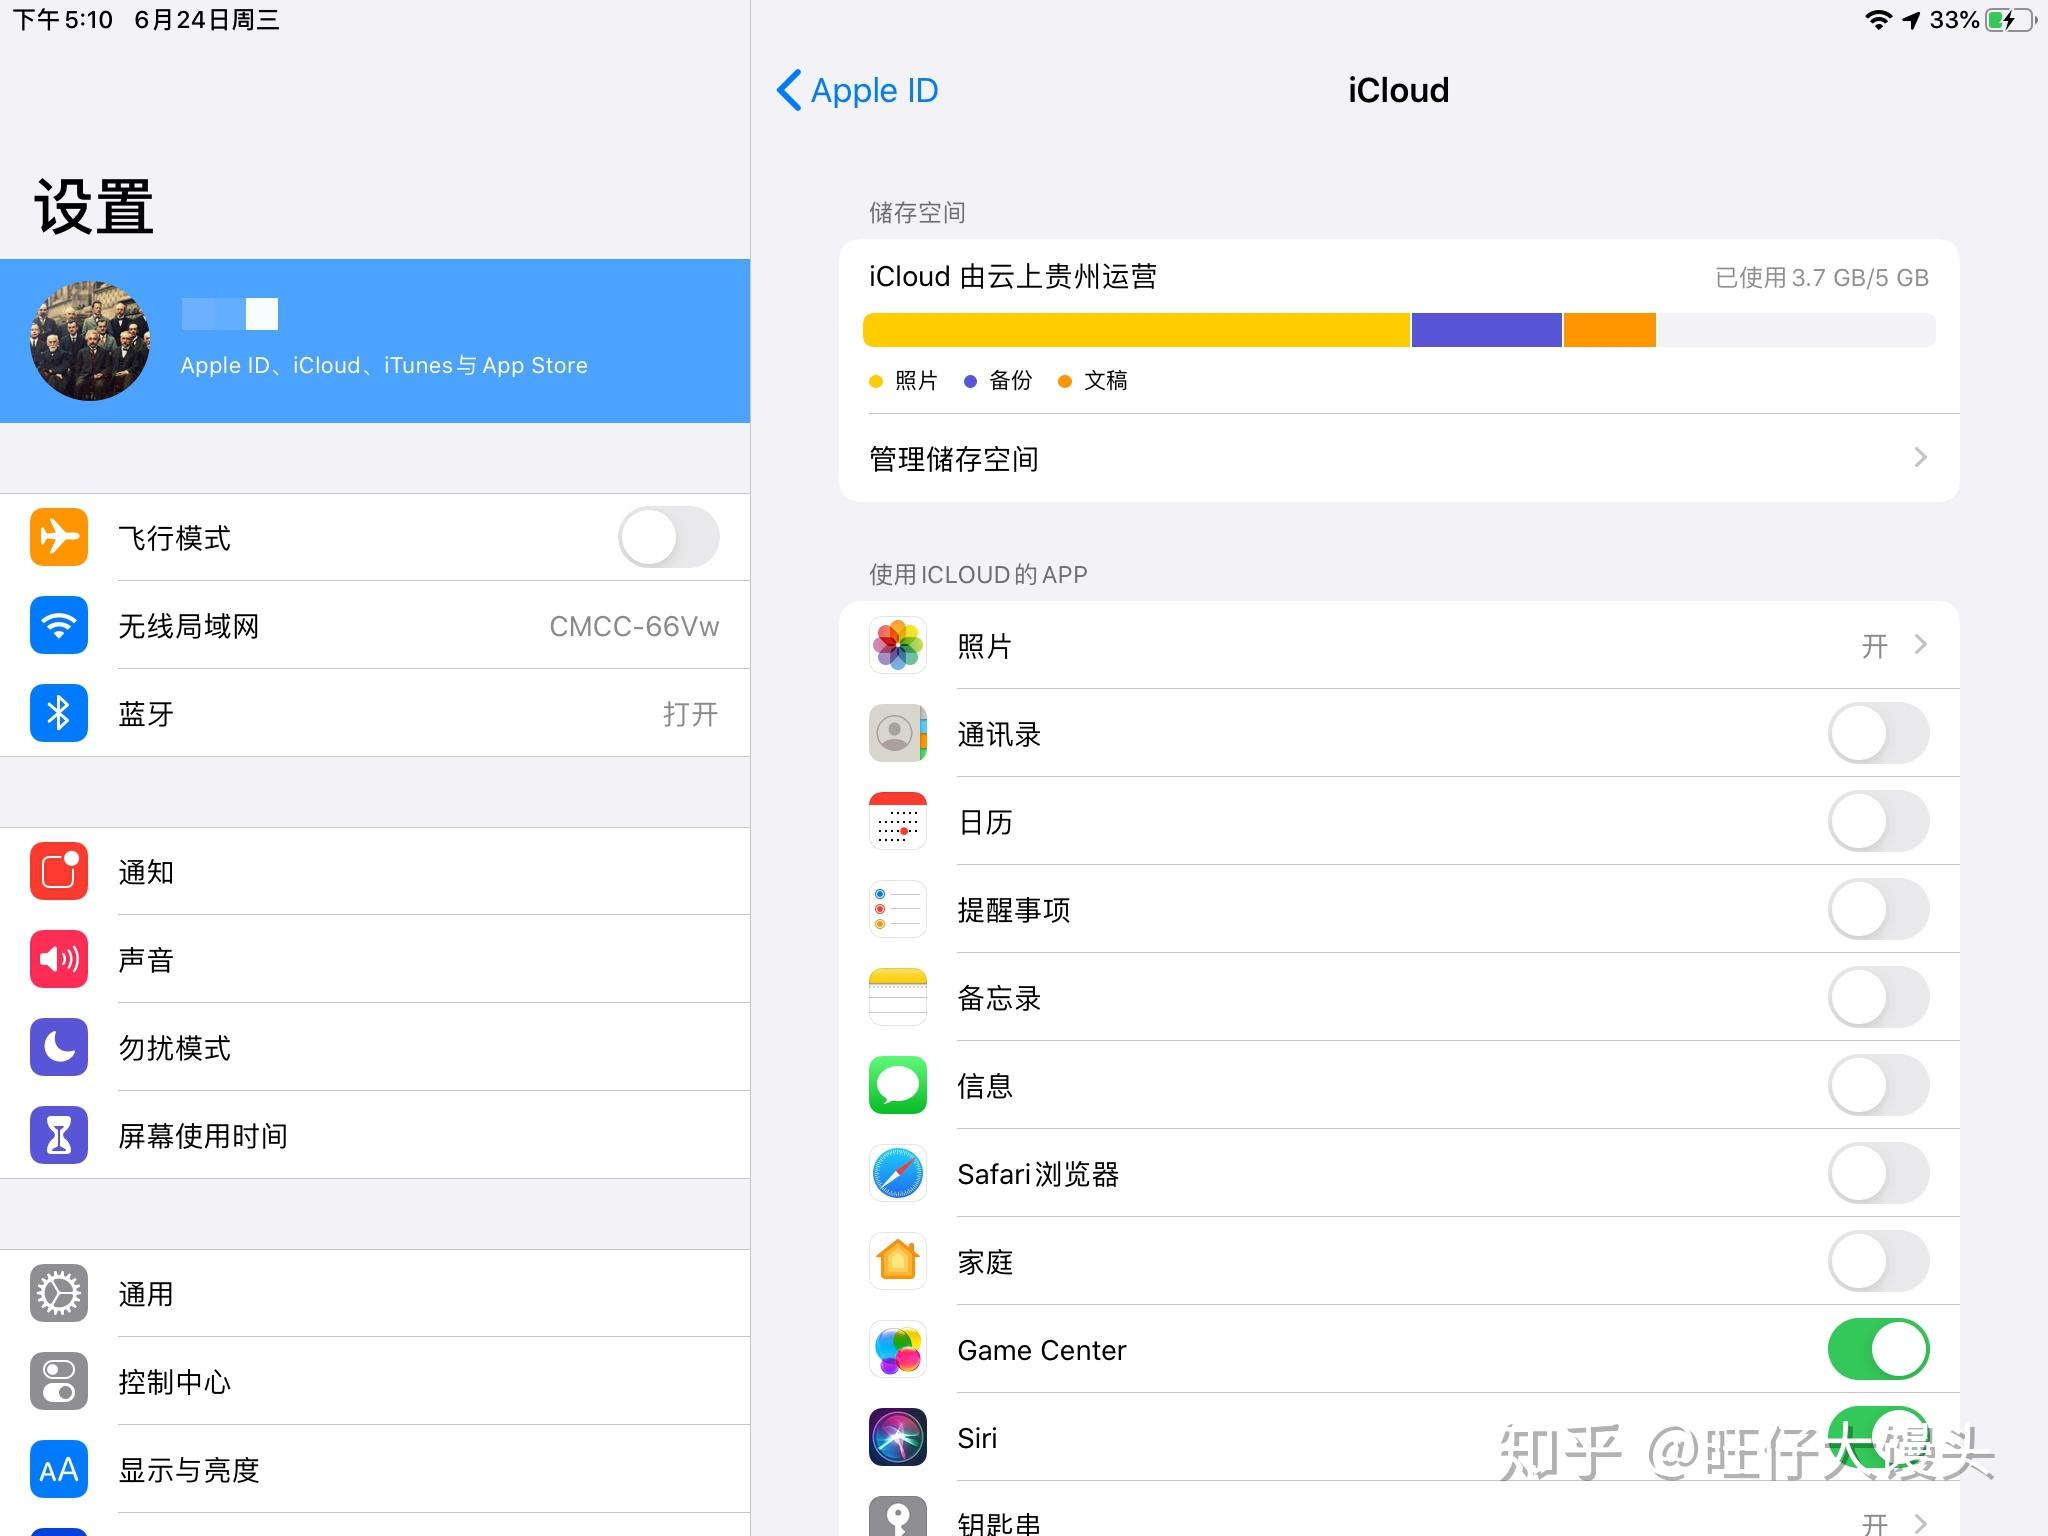Viewport: 2048px width, 1536px height.
Task: Tap the Photos pinwheel icon
Action: coord(898,645)
